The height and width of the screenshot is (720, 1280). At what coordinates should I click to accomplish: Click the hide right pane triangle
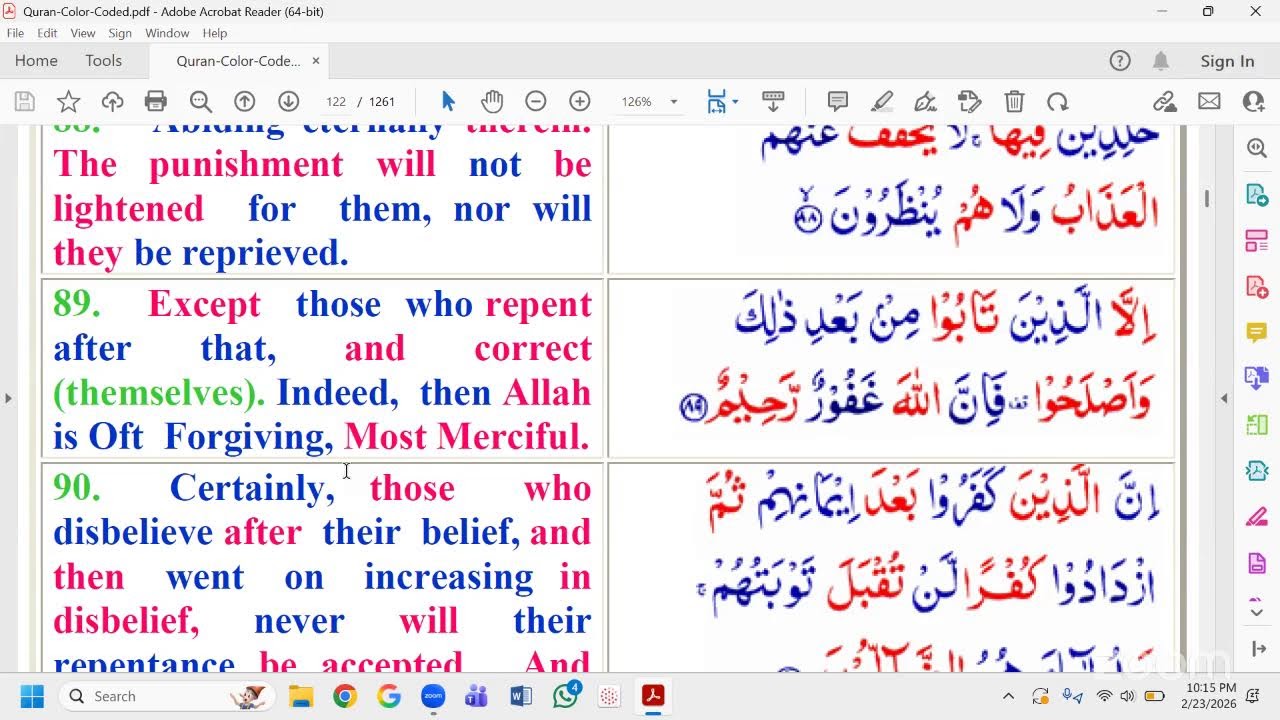[x=1224, y=398]
